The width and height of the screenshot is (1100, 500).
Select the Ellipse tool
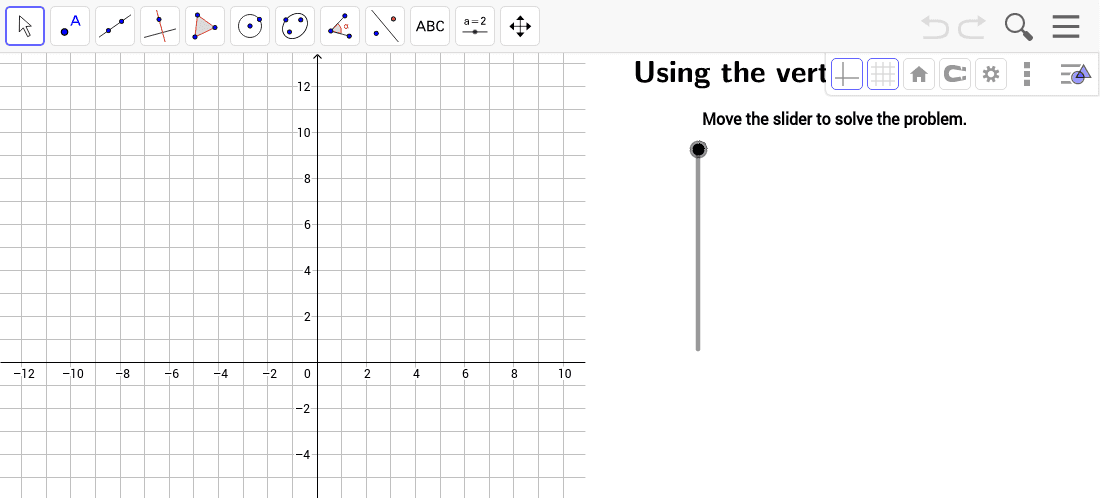295,26
